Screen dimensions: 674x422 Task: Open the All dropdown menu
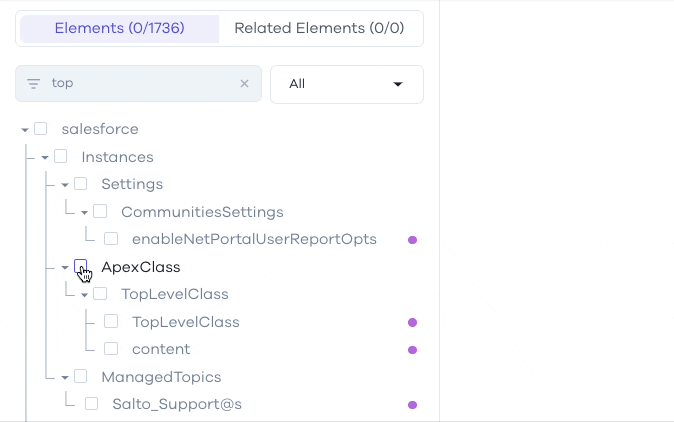[x=347, y=84]
